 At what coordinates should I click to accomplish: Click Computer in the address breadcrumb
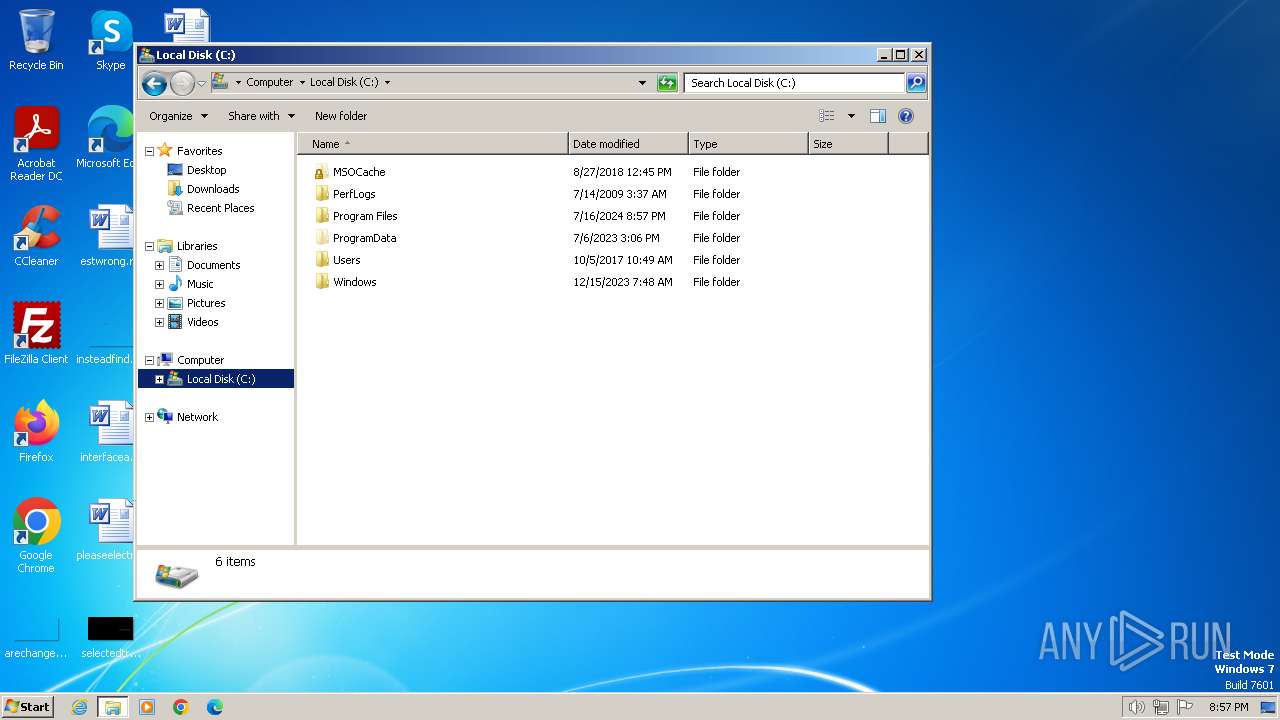[x=270, y=83]
